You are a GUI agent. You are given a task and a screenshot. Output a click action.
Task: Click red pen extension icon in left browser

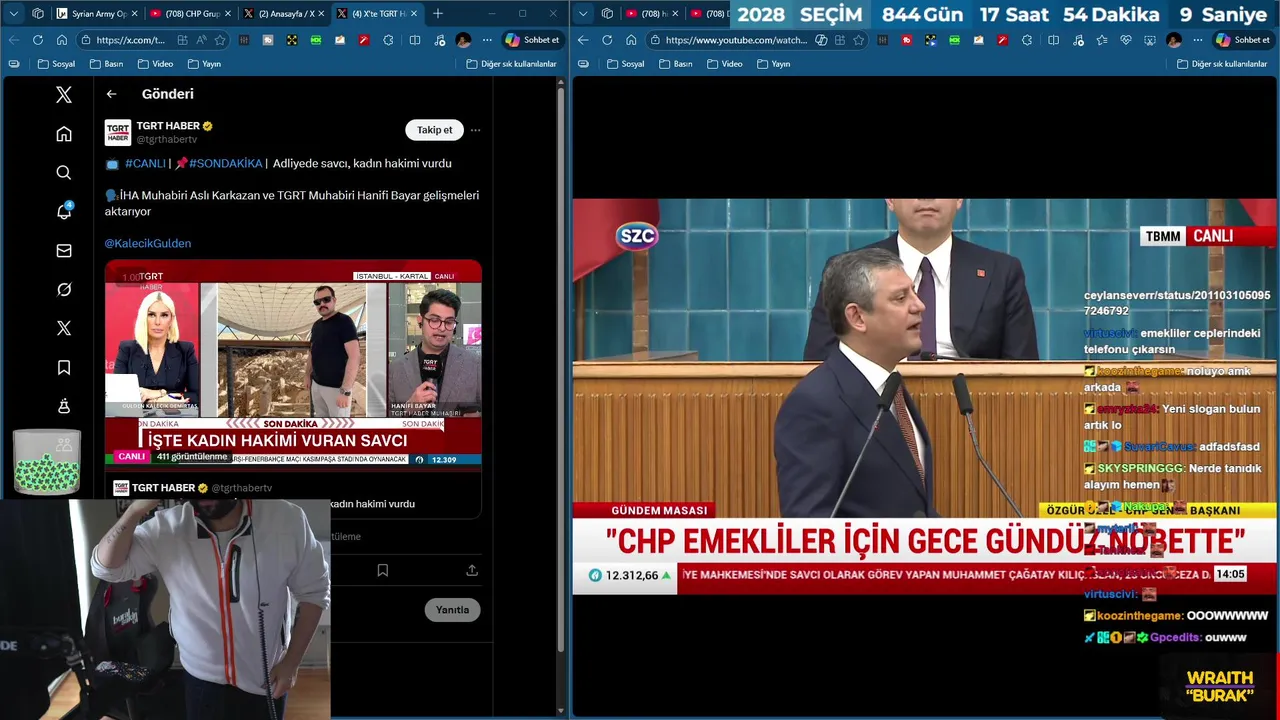[x=364, y=40]
